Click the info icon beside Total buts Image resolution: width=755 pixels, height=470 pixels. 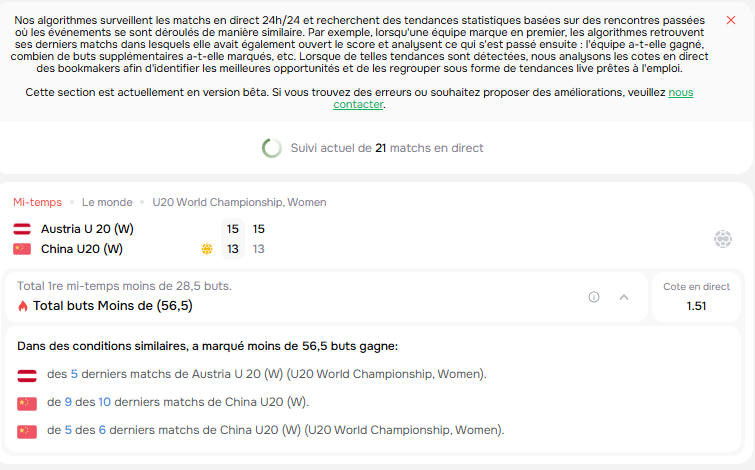coord(594,297)
